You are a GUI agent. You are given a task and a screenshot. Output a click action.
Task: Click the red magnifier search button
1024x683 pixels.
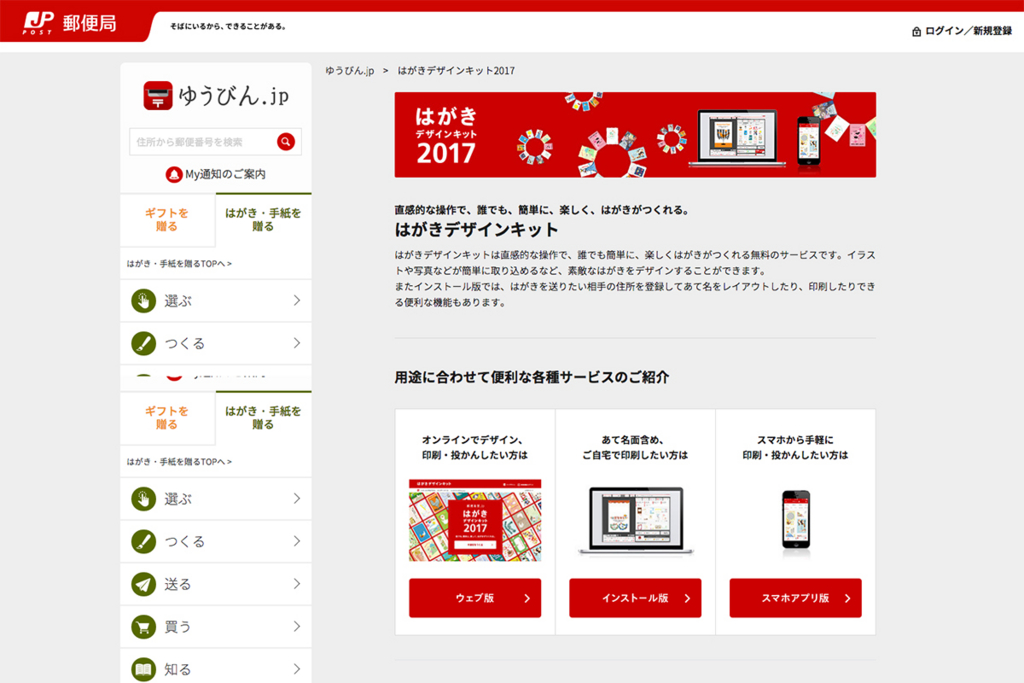[286, 142]
